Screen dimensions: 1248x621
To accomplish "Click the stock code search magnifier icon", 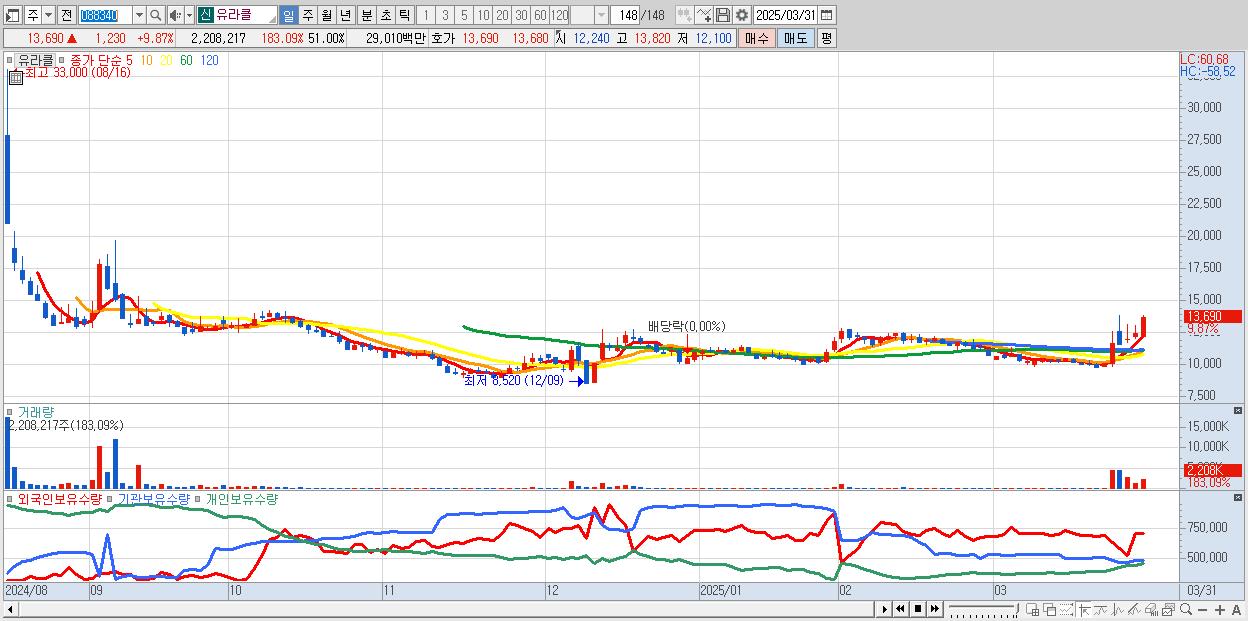I will (x=155, y=15).
